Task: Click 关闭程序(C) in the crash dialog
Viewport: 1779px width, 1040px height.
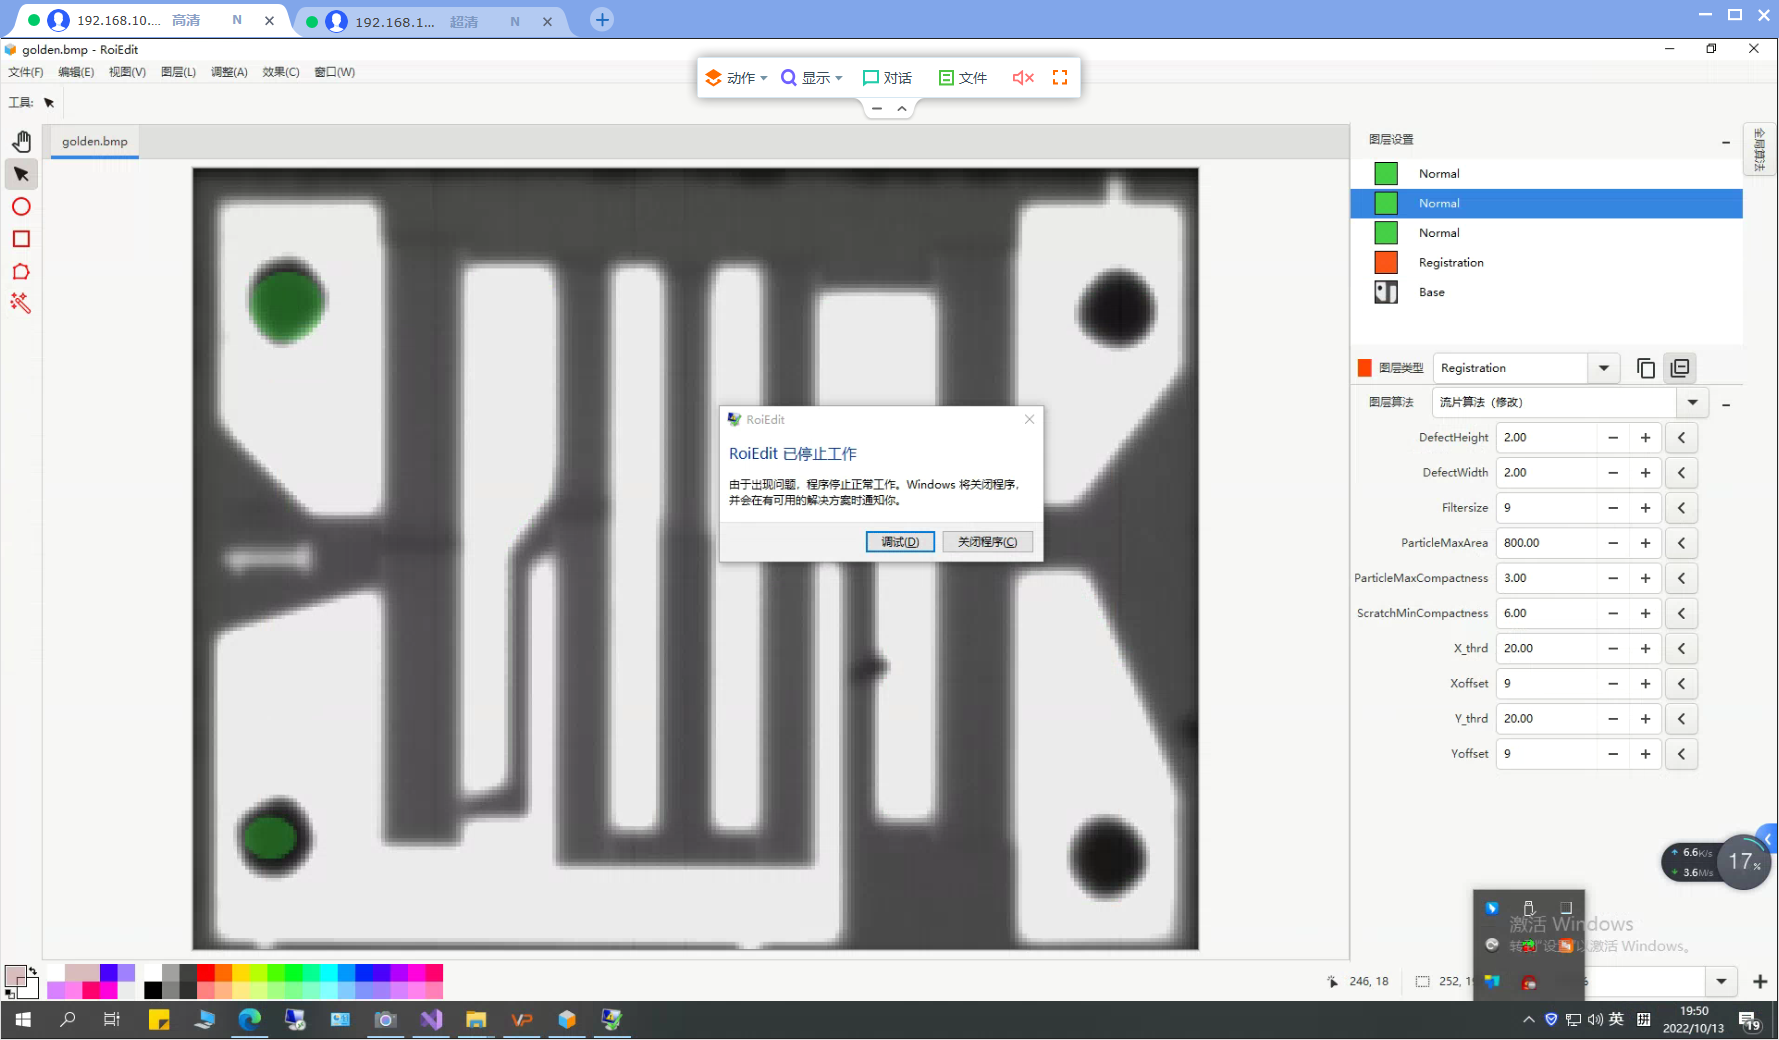Action: pyautogui.click(x=987, y=542)
